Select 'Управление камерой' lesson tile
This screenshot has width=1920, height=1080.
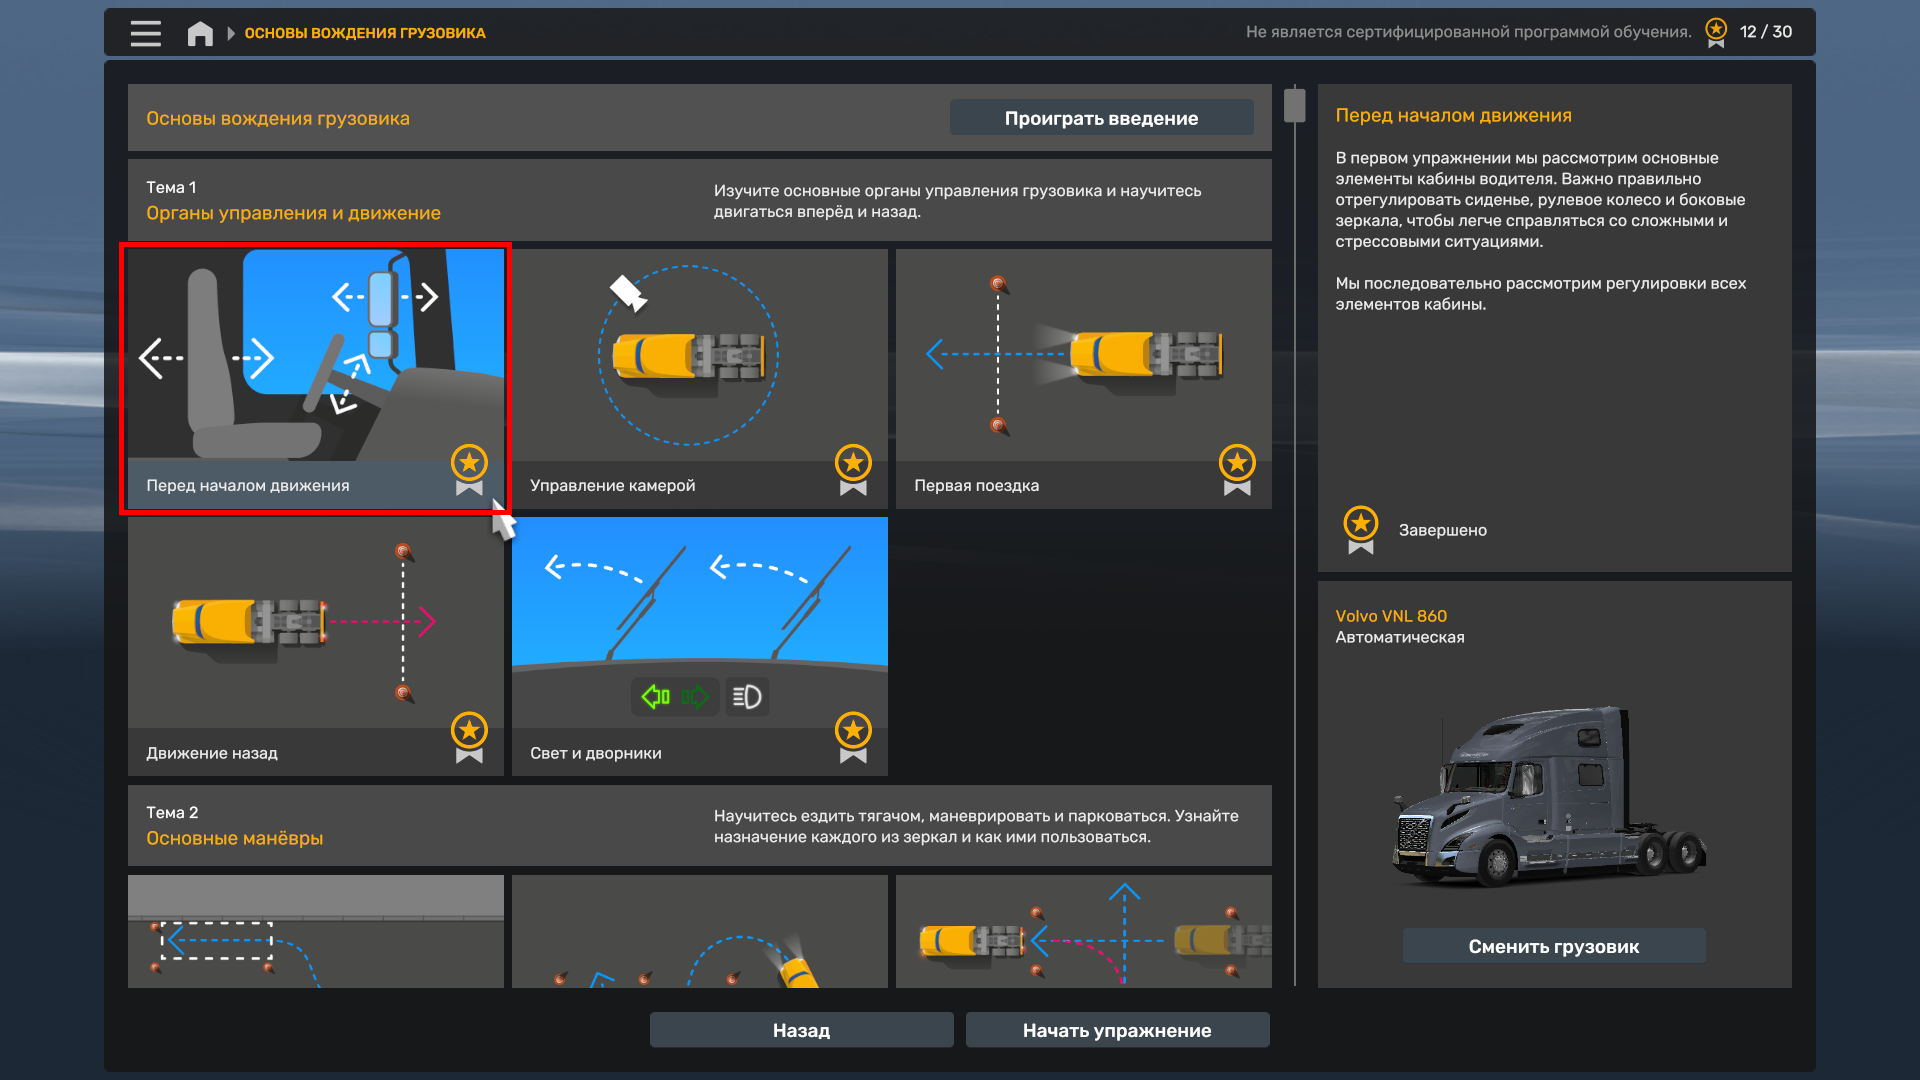coord(699,378)
